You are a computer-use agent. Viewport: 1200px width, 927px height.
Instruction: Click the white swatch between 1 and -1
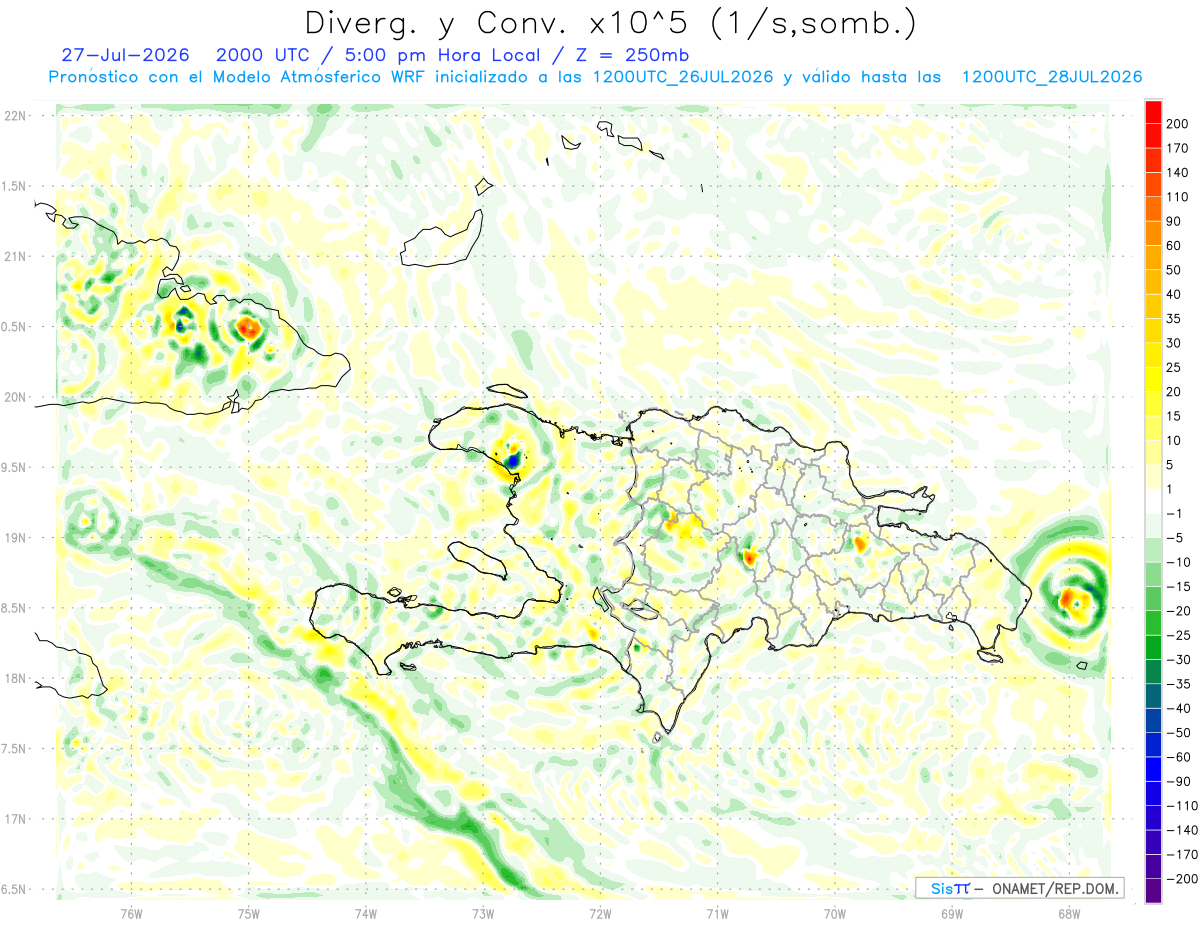point(1154,502)
